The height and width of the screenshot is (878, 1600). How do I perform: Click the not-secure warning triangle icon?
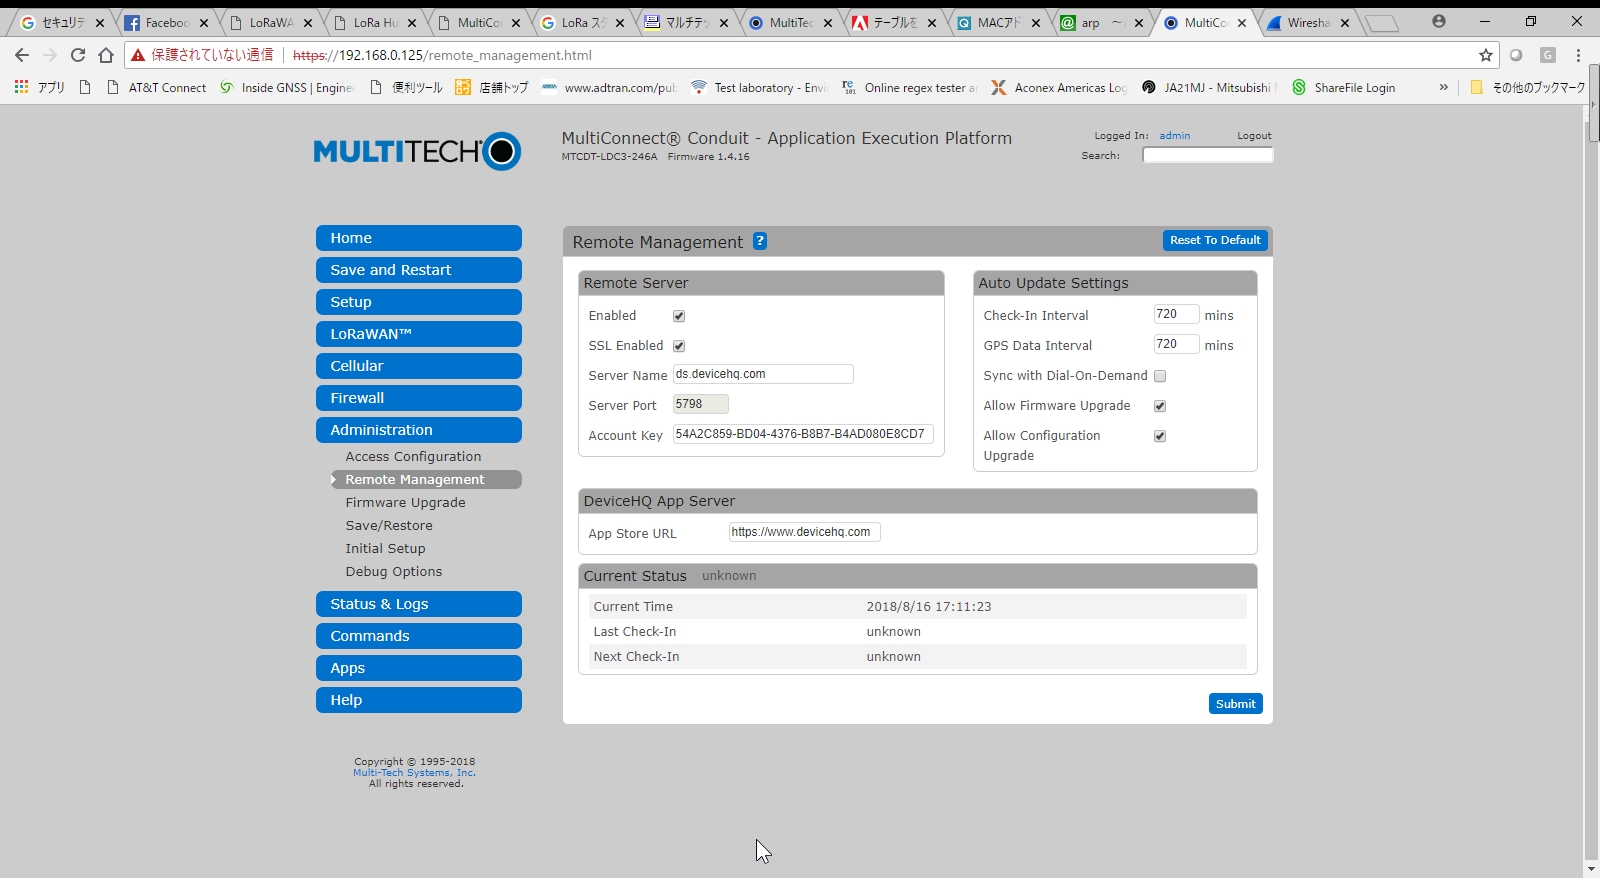138,55
